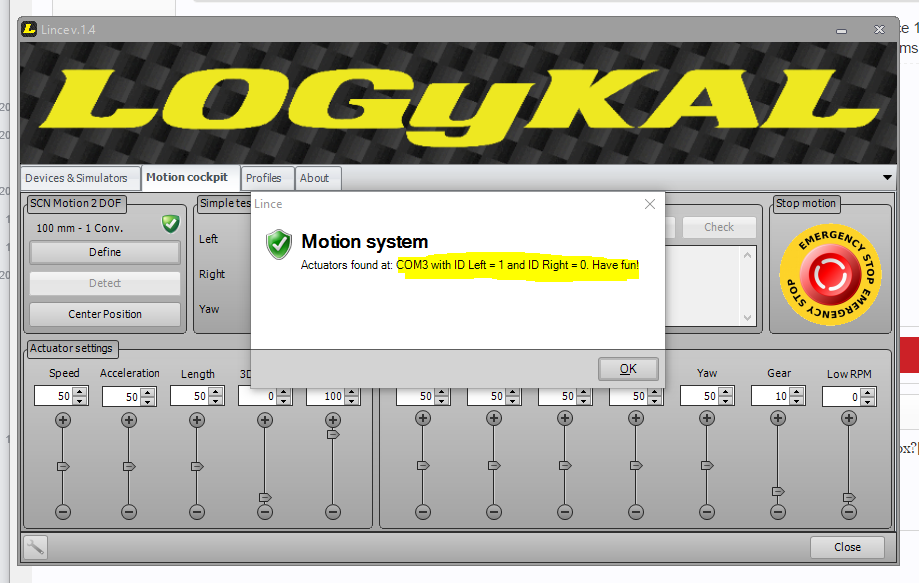Click the plus icon above the Acceleration slider

(129, 420)
